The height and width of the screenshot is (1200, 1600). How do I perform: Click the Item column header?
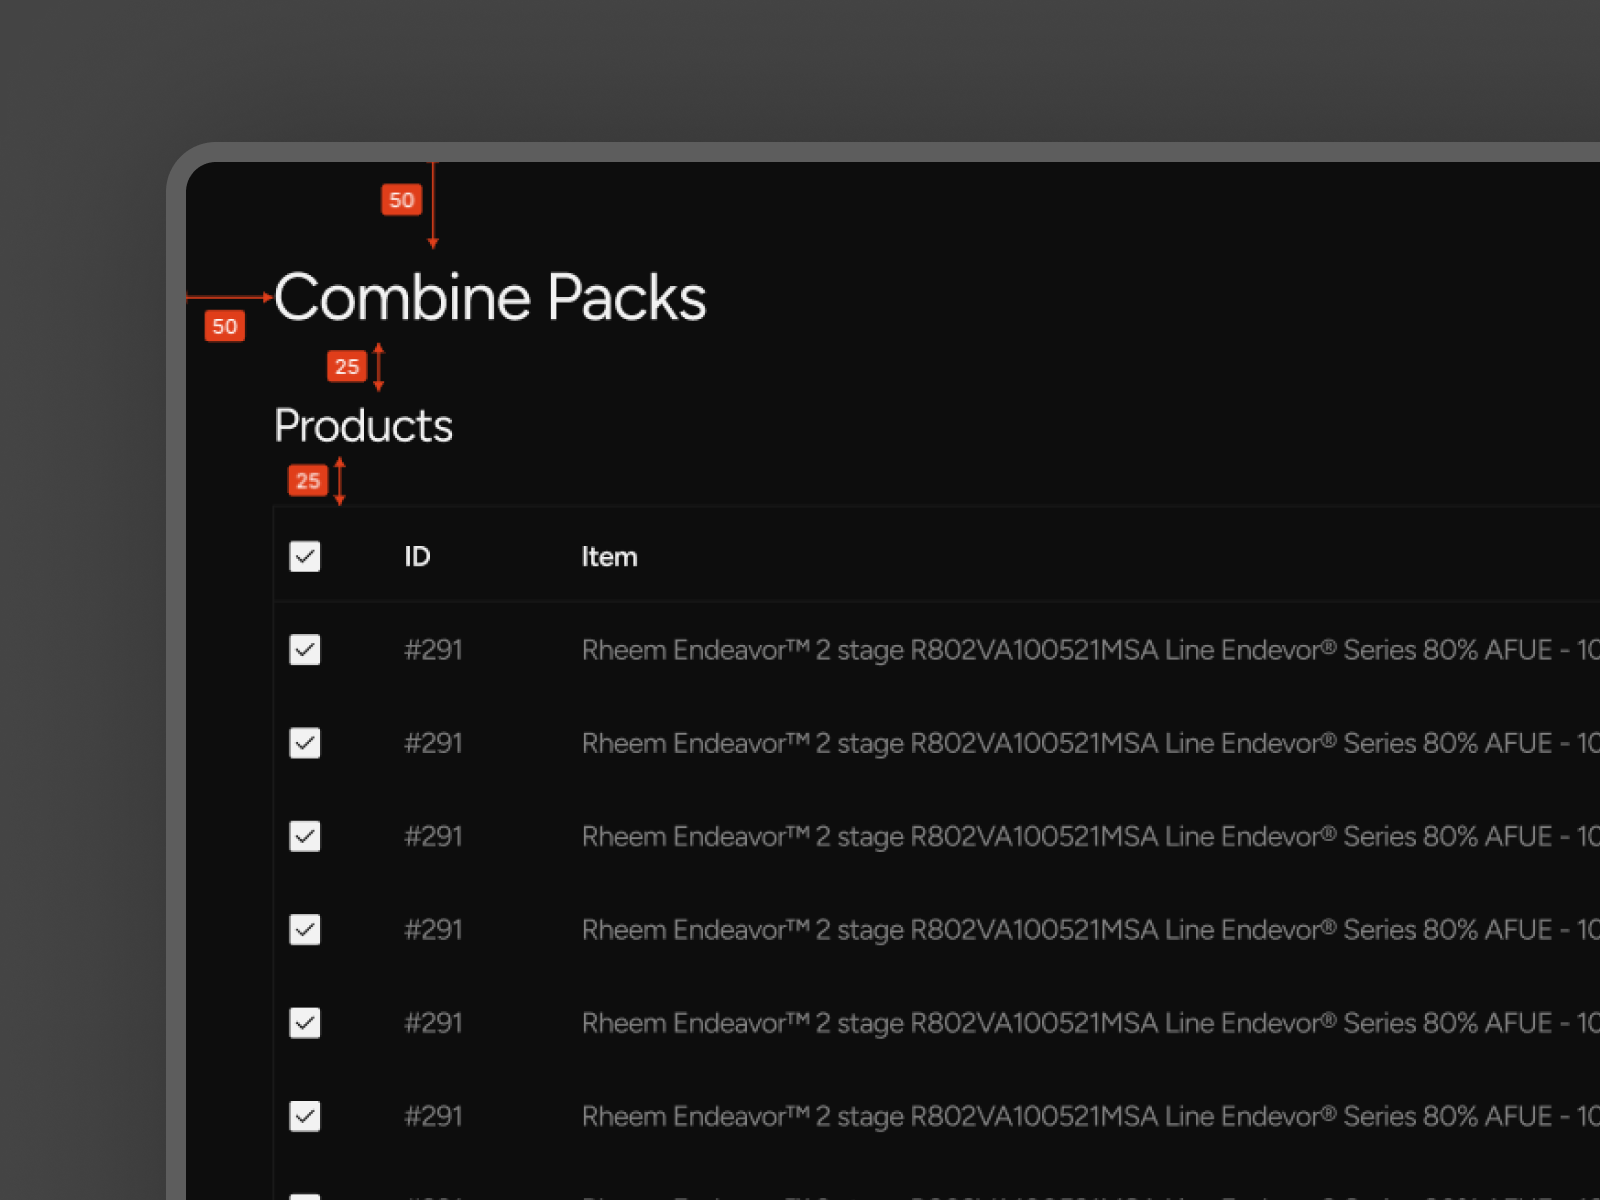(609, 557)
